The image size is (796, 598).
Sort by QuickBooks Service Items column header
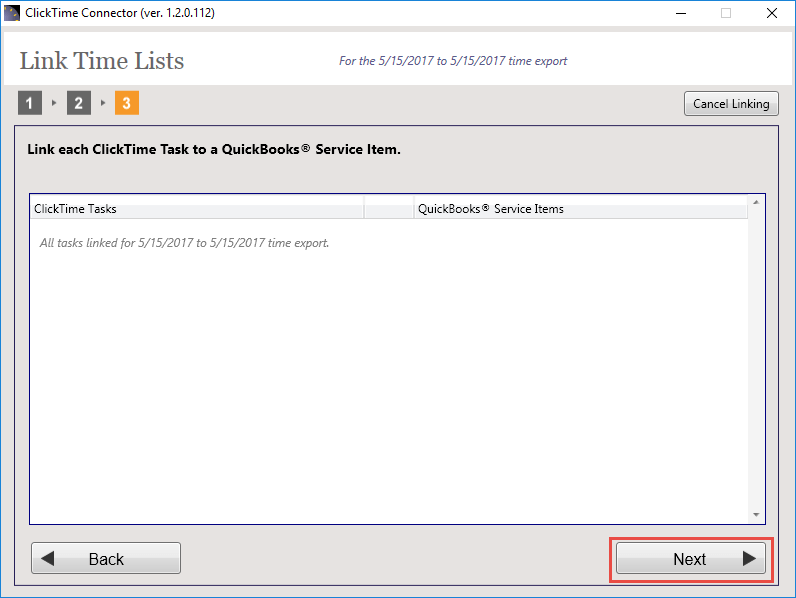tap(580, 209)
